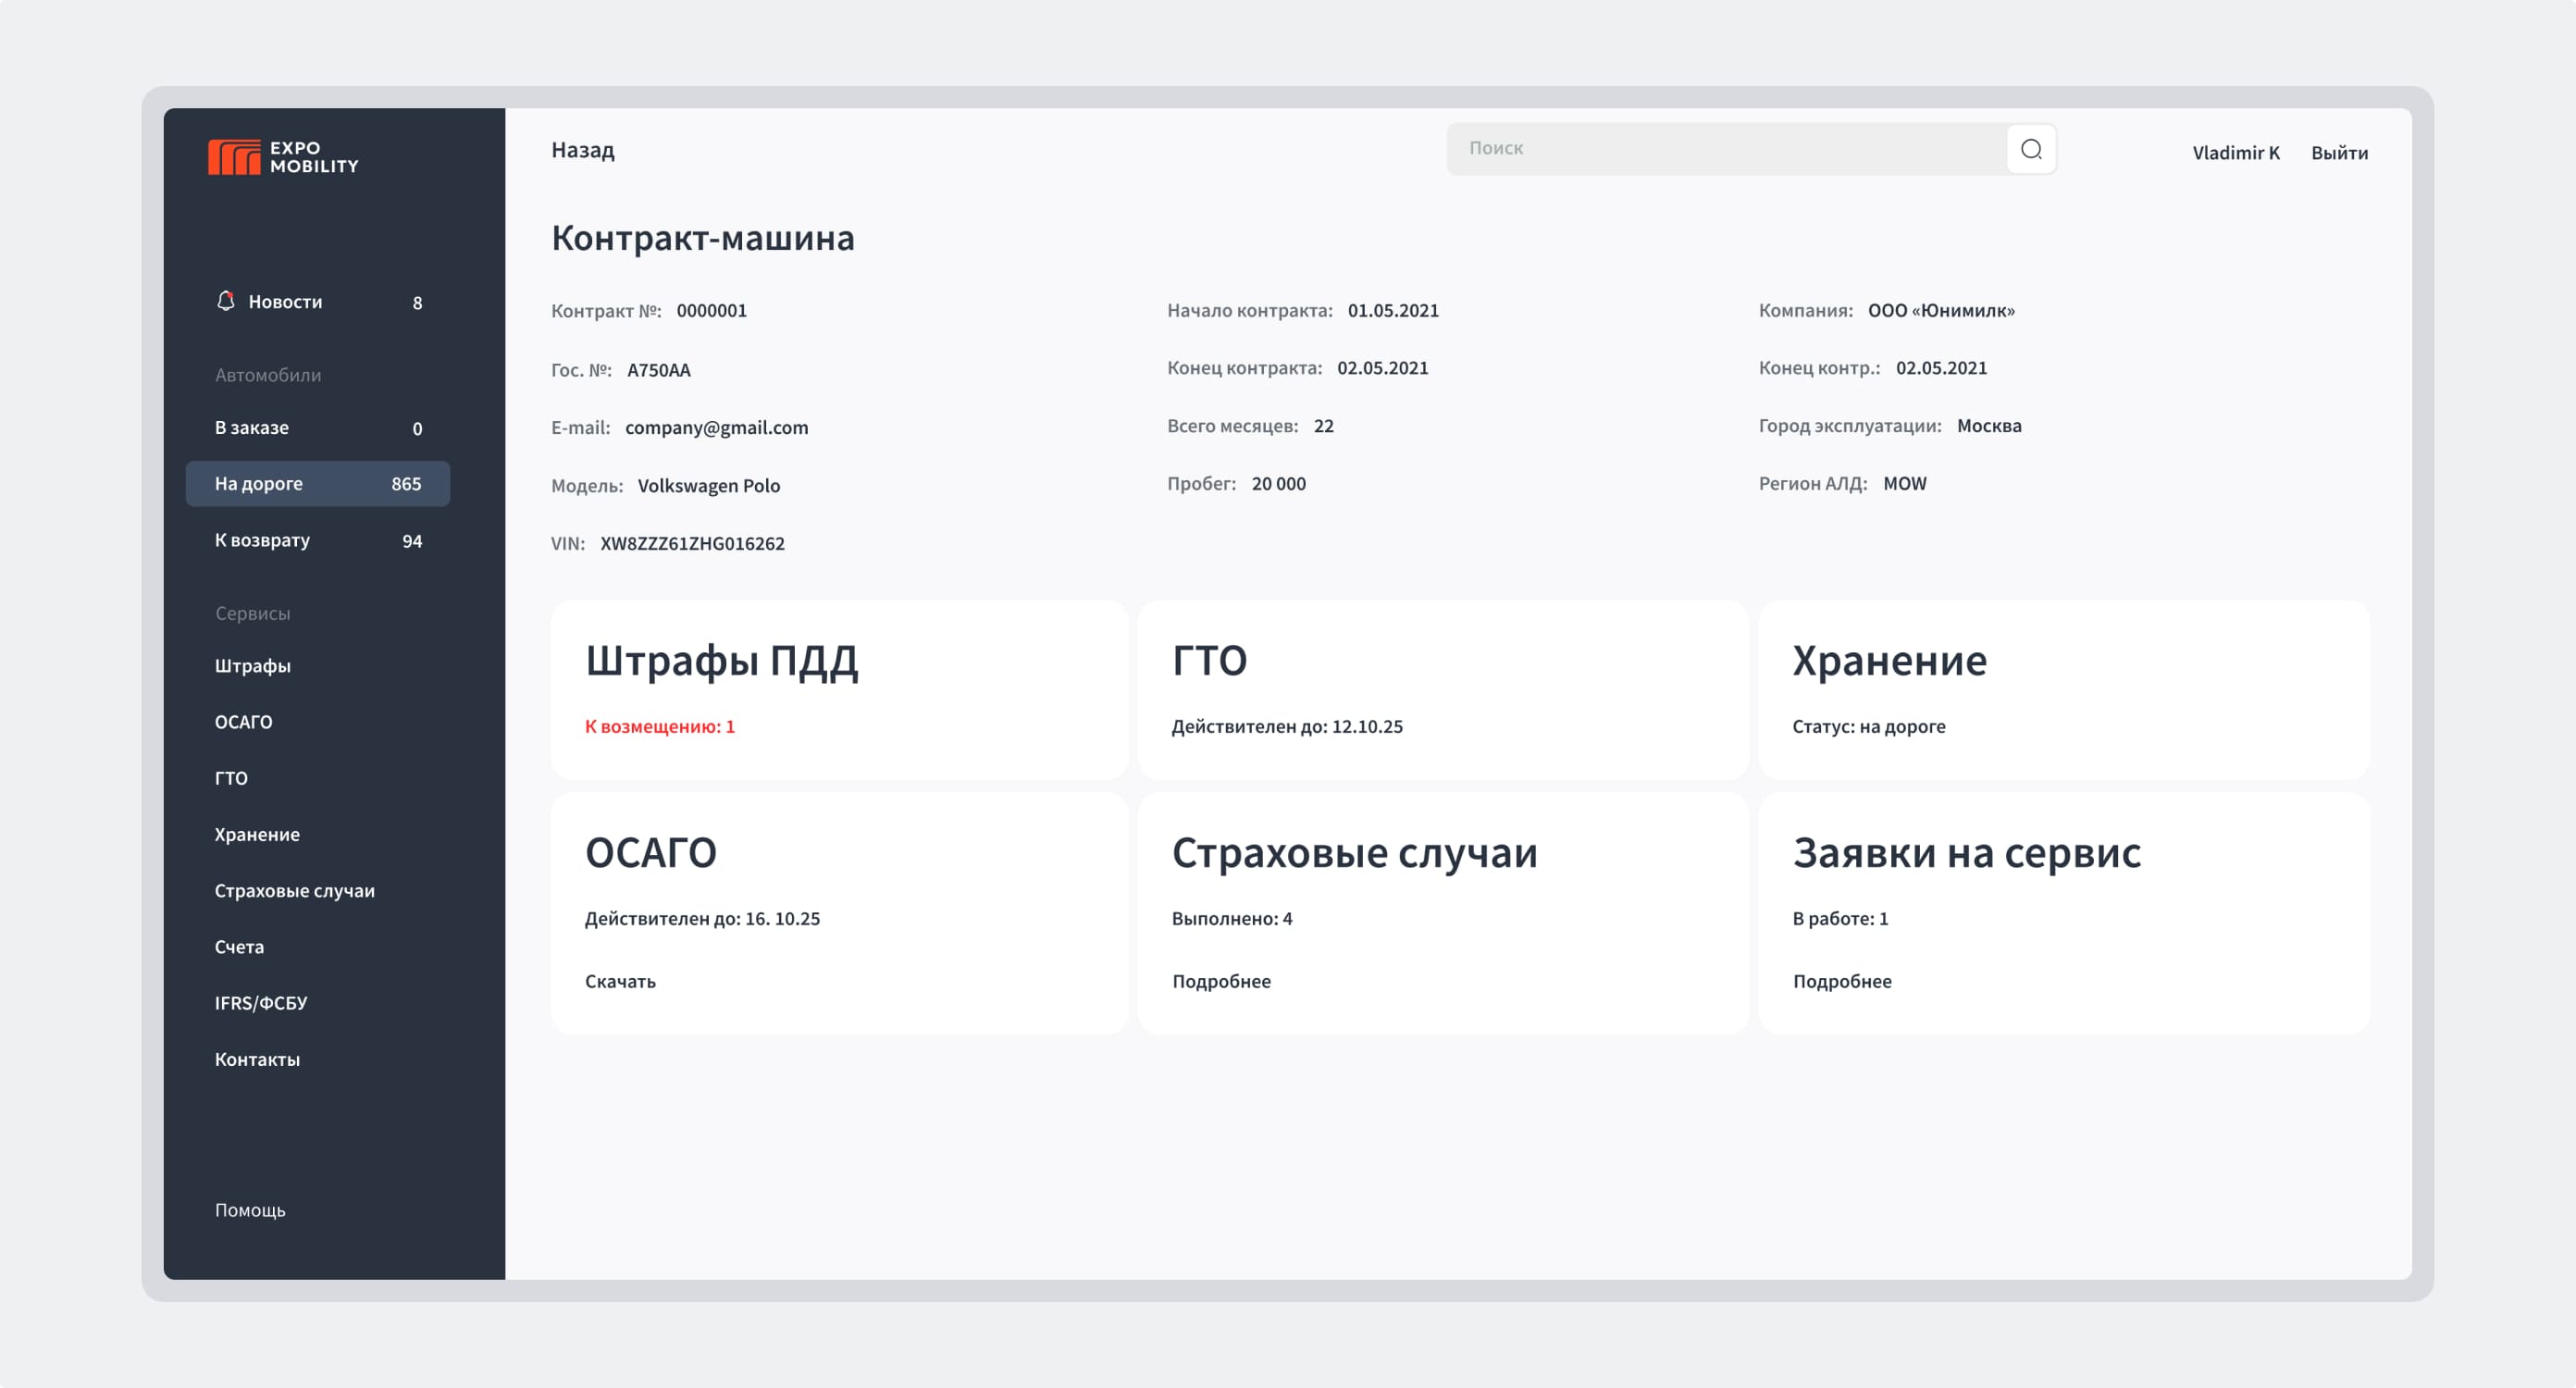Viewport: 2576px width, 1388px height.
Task: Open Контакты in the sidebar
Action: (257, 1059)
